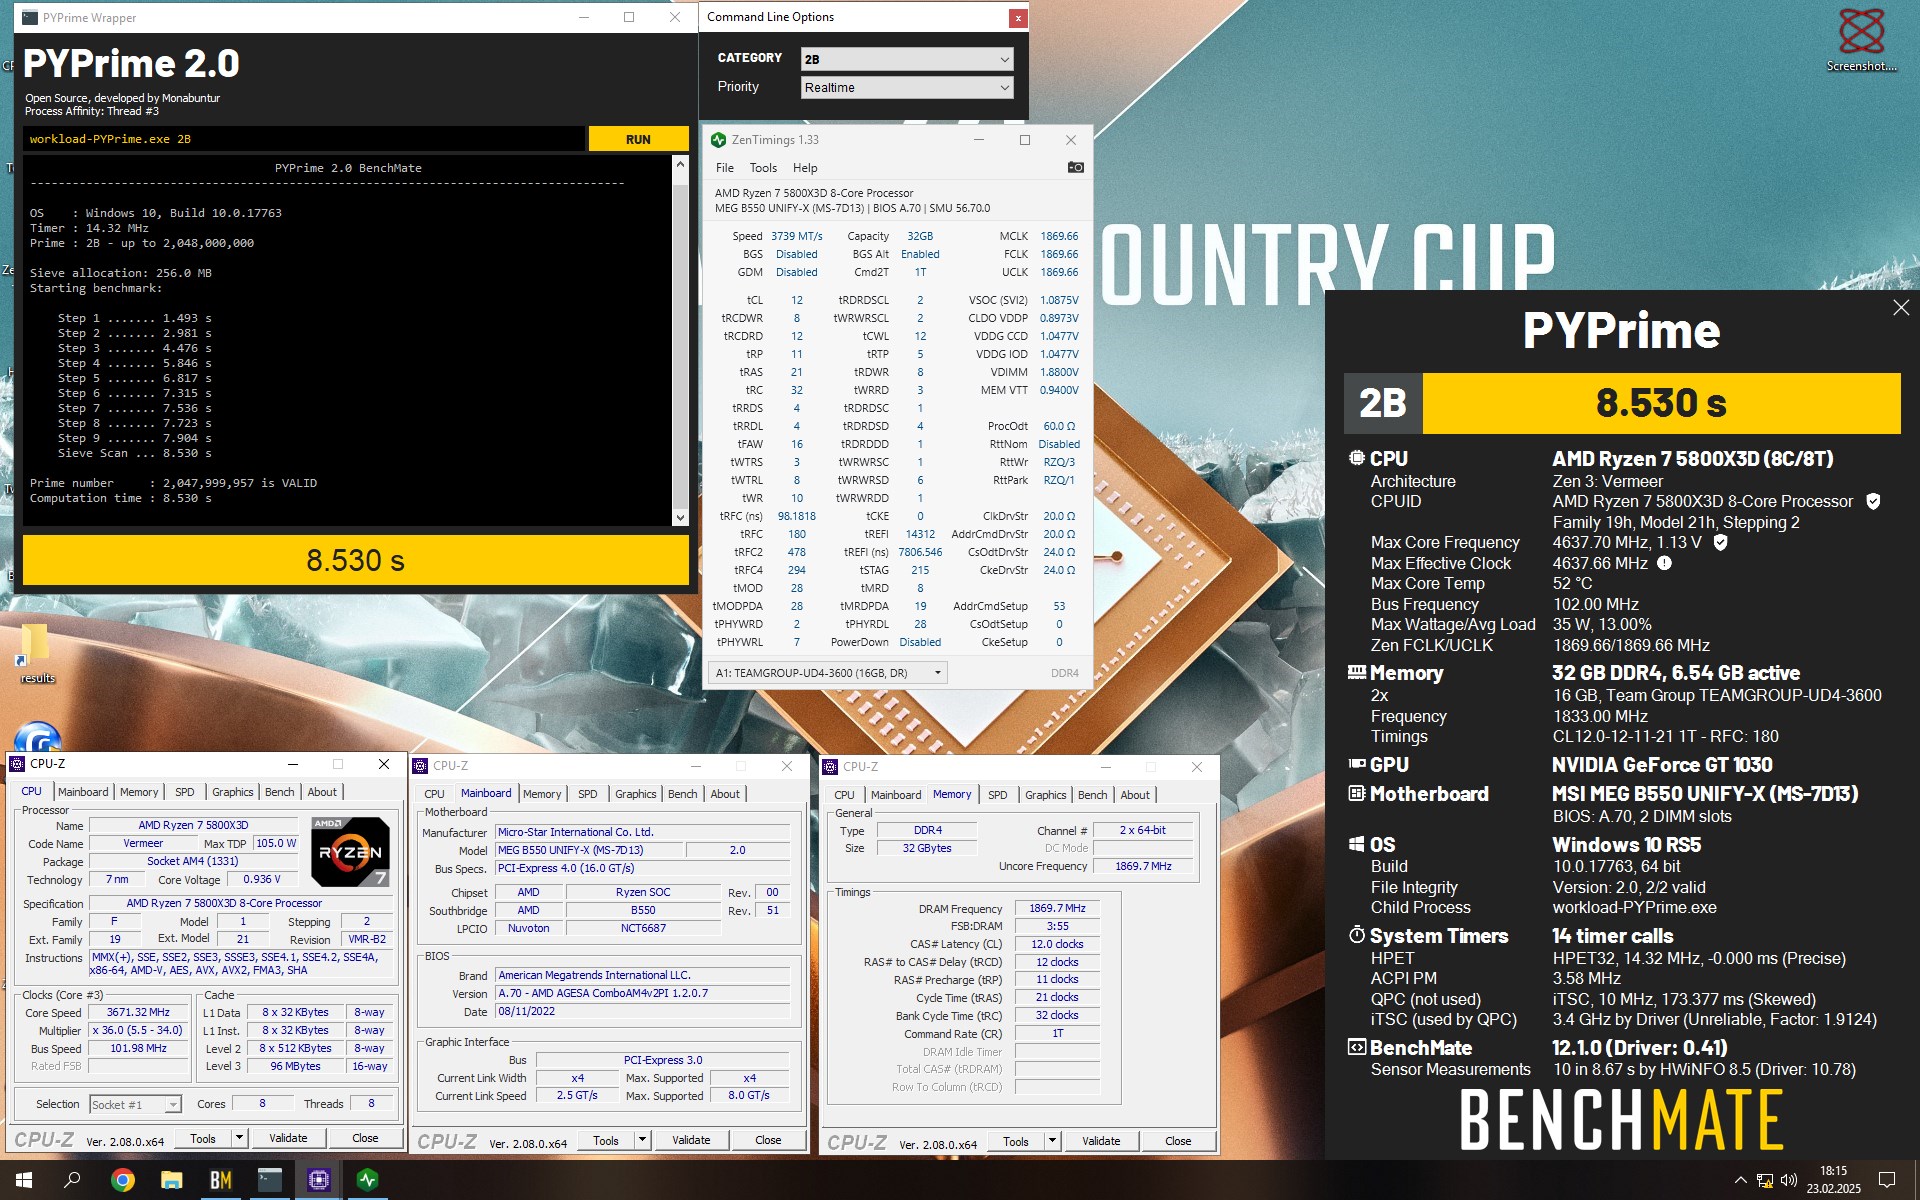Image resolution: width=1920 pixels, height=1200 pixels.
Task: Expand the ZenTimings DIMM selector A1 TEAMGROUP
Action: point(827,673)
